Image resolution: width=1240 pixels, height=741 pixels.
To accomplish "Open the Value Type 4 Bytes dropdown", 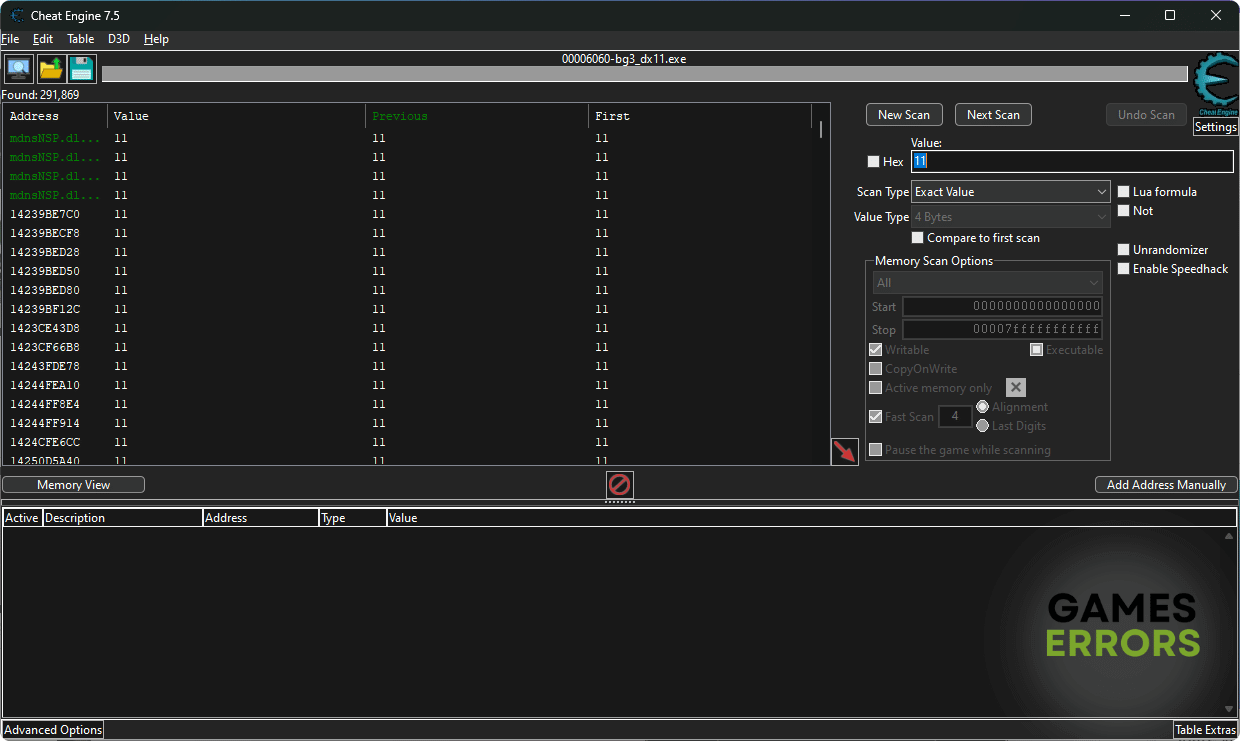I will pos(1010,217).
